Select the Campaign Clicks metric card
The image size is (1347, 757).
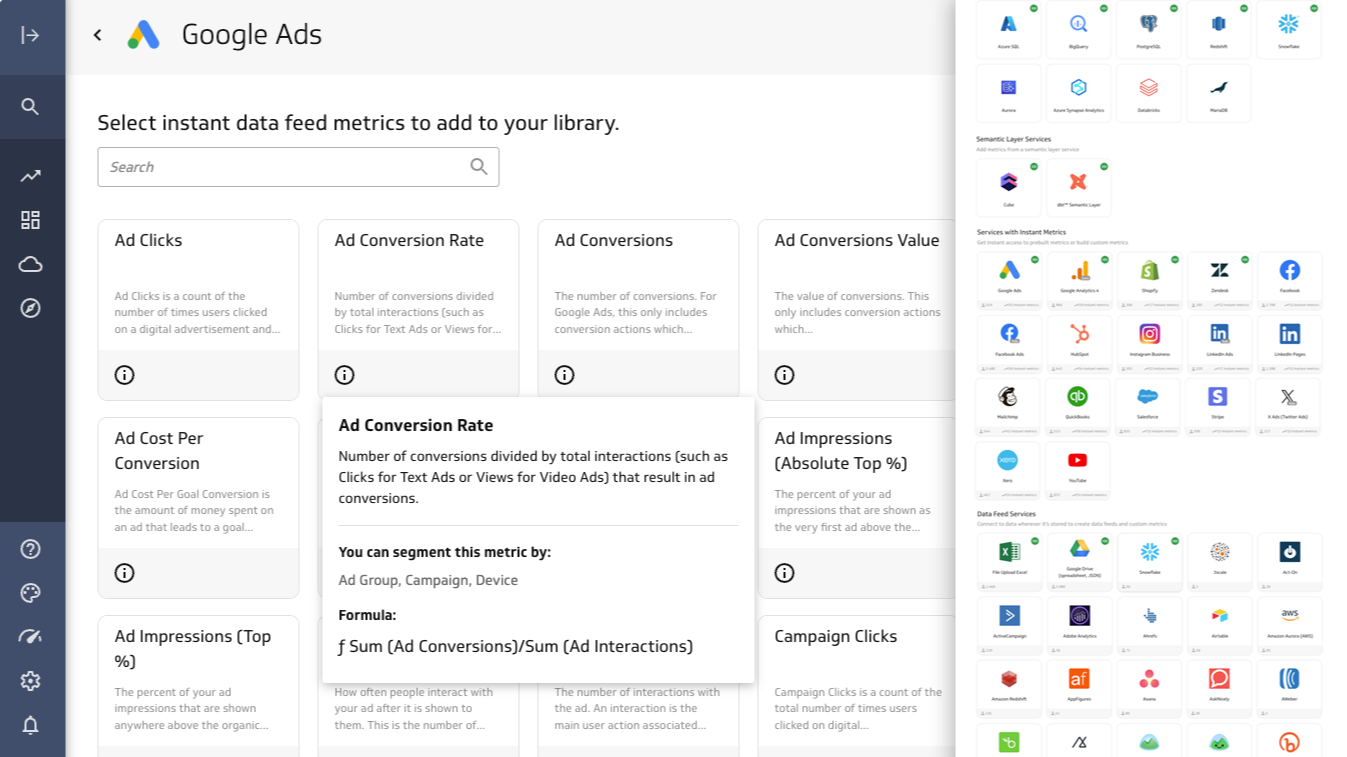pos(856,670)
